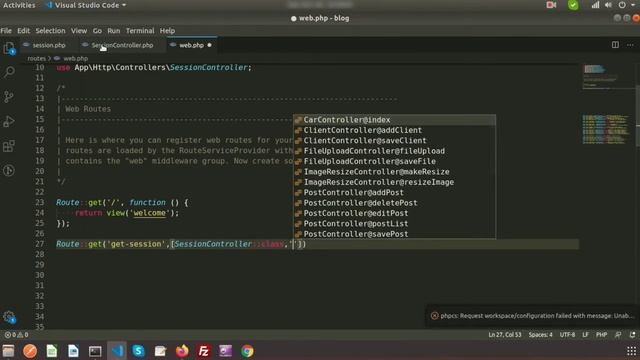The image size is (640, 360).
Task: Click screen recording indicator in top bar
Action: pos(551,5)
